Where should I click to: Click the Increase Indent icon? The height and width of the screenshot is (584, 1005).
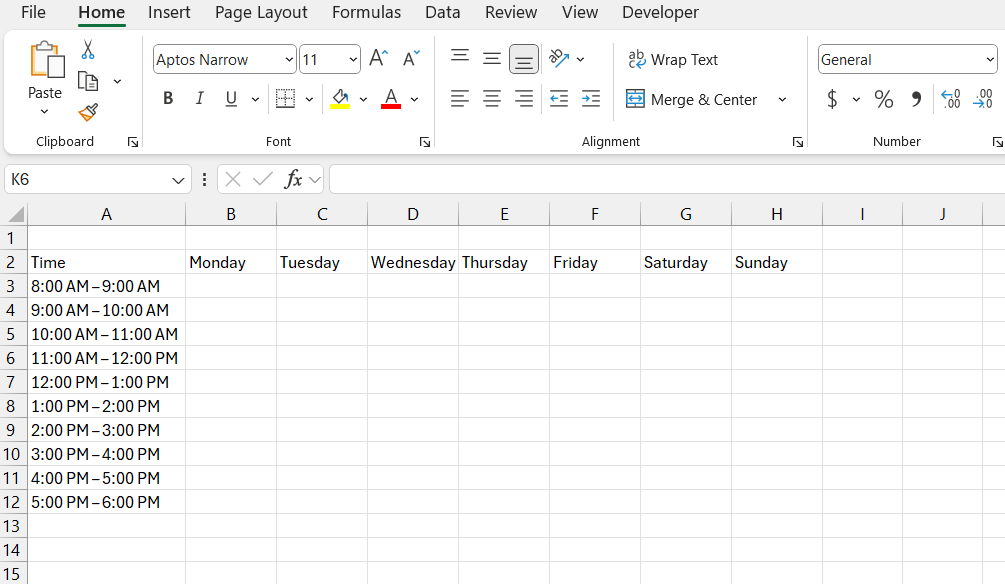click(590, 99)
